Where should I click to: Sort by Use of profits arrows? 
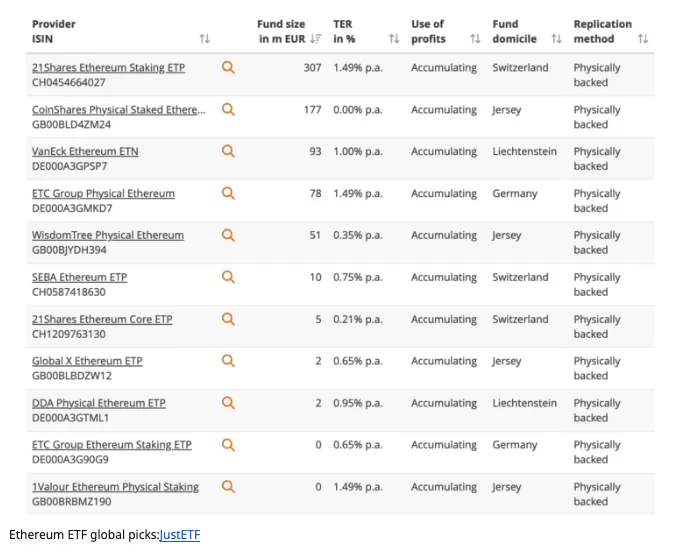coord(475,39)
